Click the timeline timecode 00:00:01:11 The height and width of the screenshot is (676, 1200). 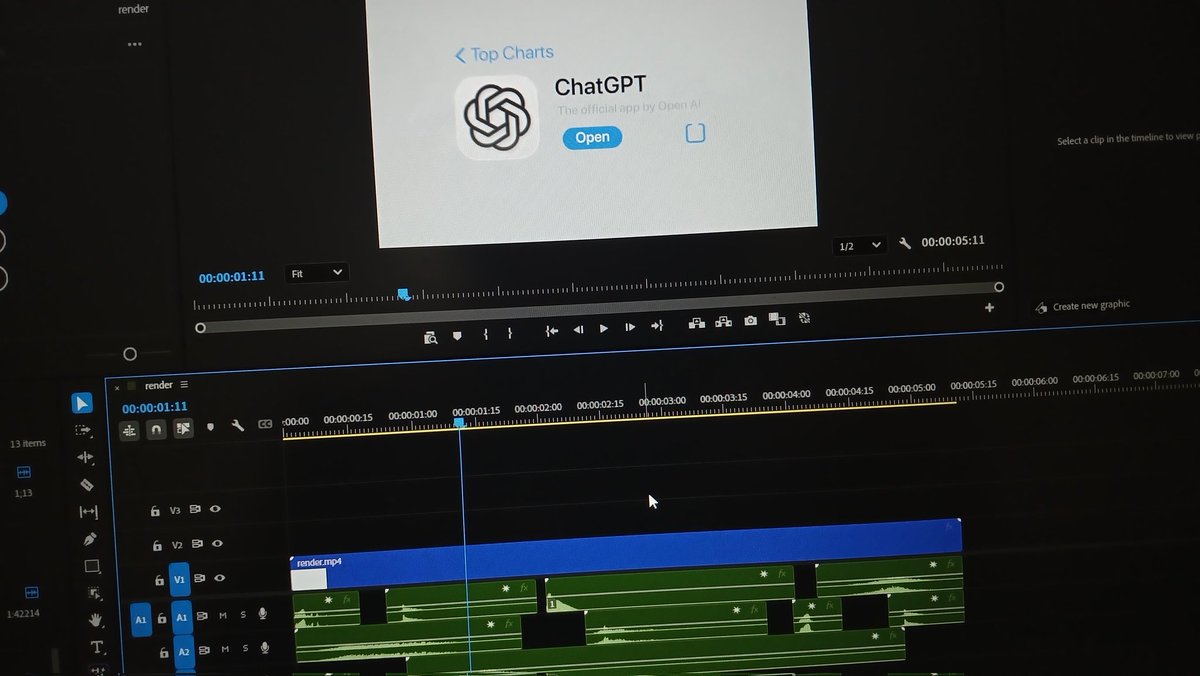click(155, 407)
